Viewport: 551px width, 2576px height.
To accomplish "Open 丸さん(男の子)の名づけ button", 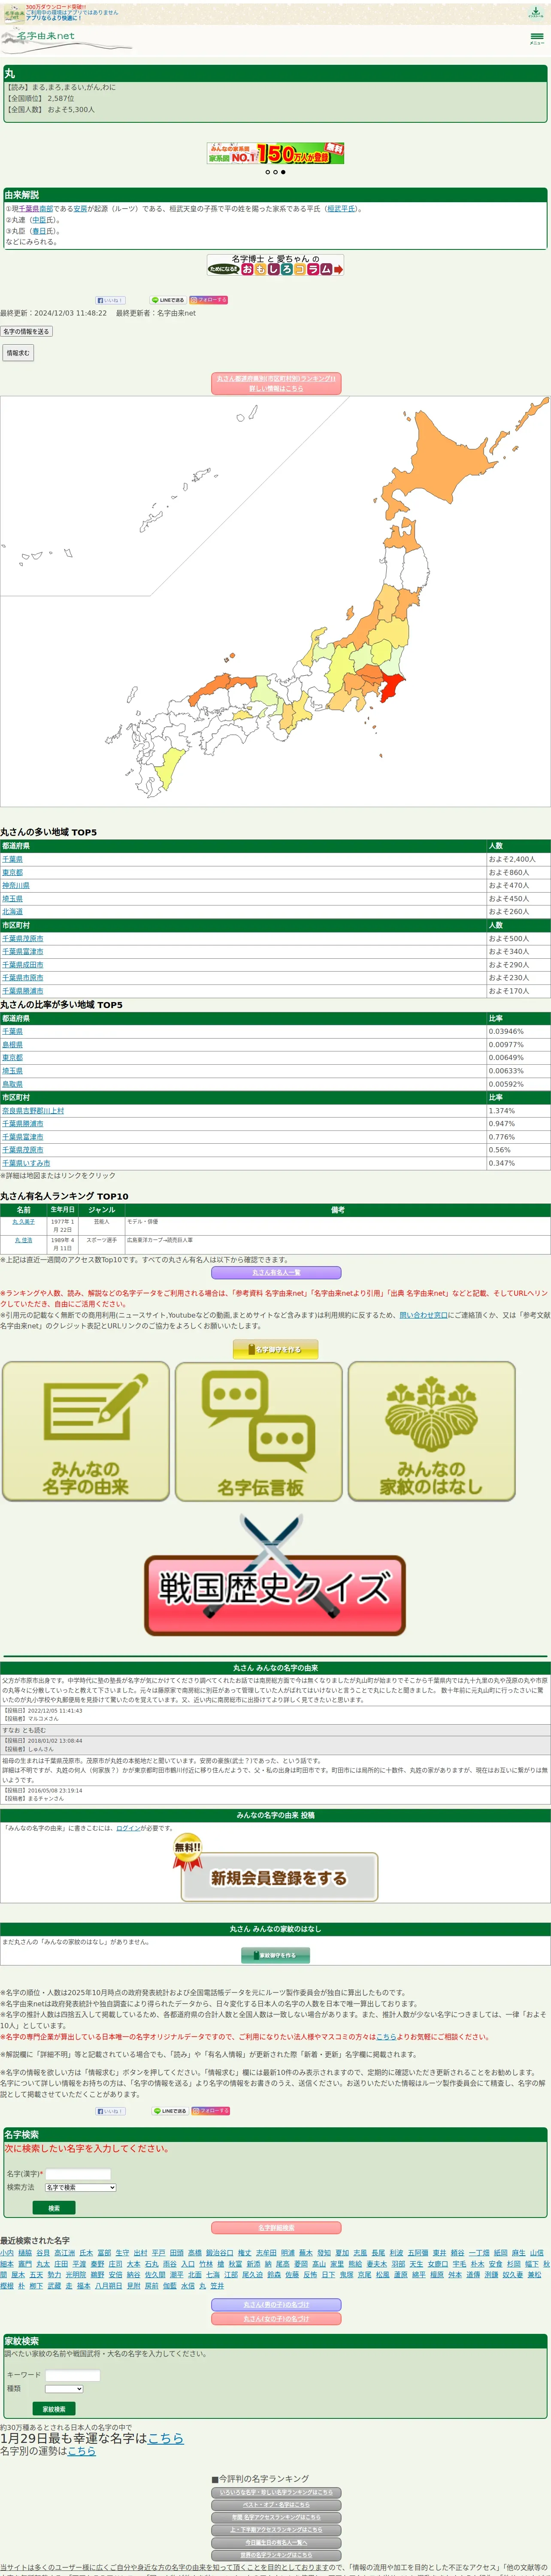I will point(276,2305).
